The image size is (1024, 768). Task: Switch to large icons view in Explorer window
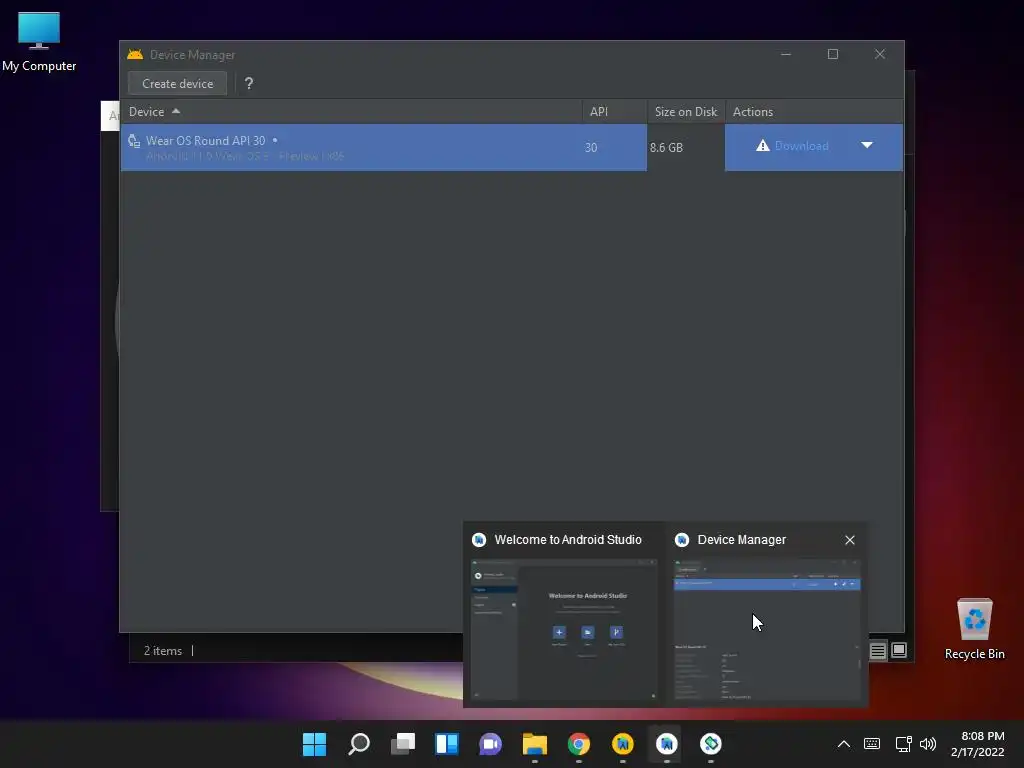point(899,650)
